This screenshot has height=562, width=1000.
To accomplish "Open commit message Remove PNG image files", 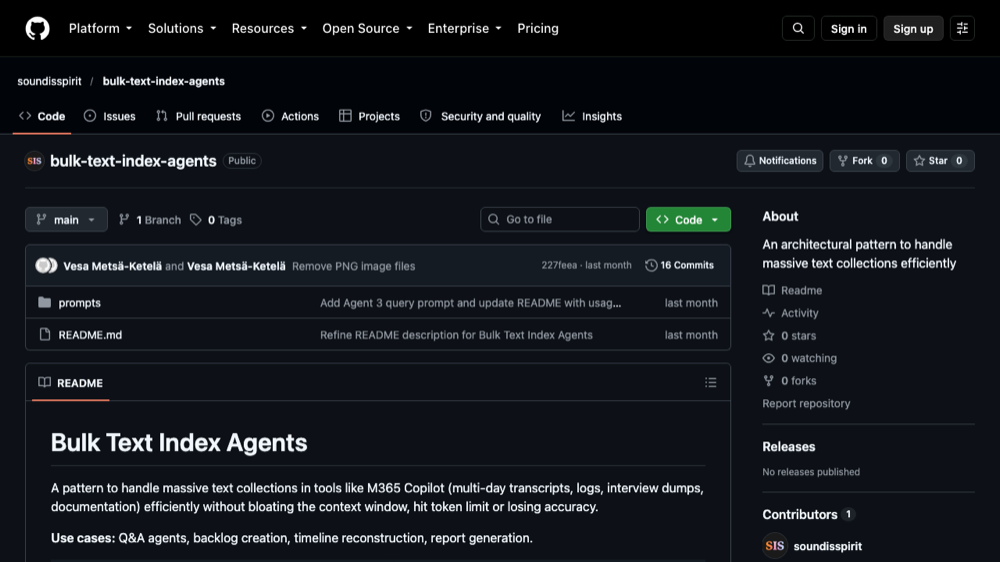I will tap(353, 266).
